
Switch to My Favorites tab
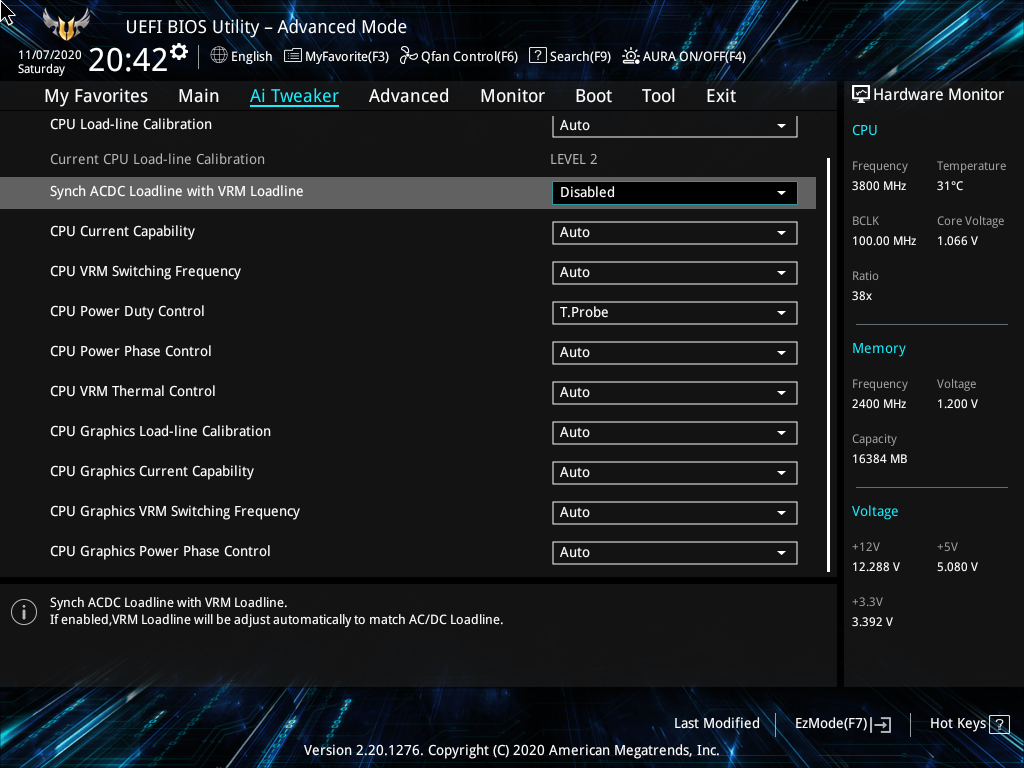(x=96, y=96)
